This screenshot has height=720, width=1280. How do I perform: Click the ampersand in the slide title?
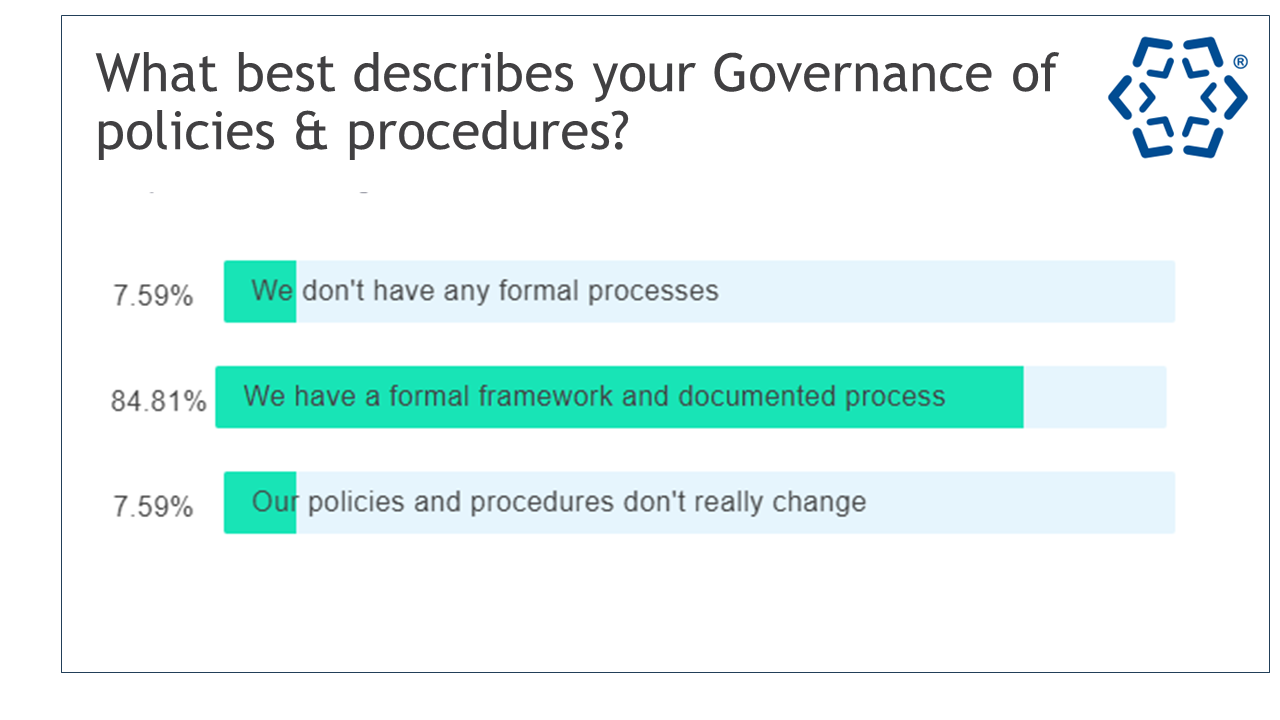[315, 133]
